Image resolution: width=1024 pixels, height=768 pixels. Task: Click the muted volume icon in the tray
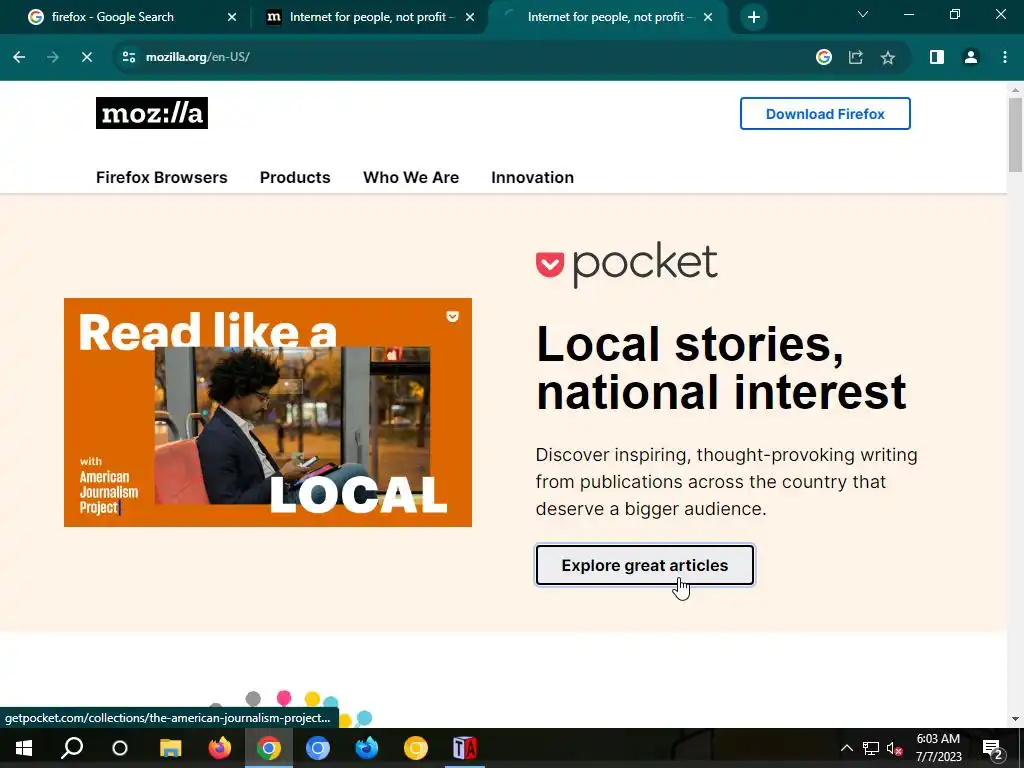click(895, 748)
